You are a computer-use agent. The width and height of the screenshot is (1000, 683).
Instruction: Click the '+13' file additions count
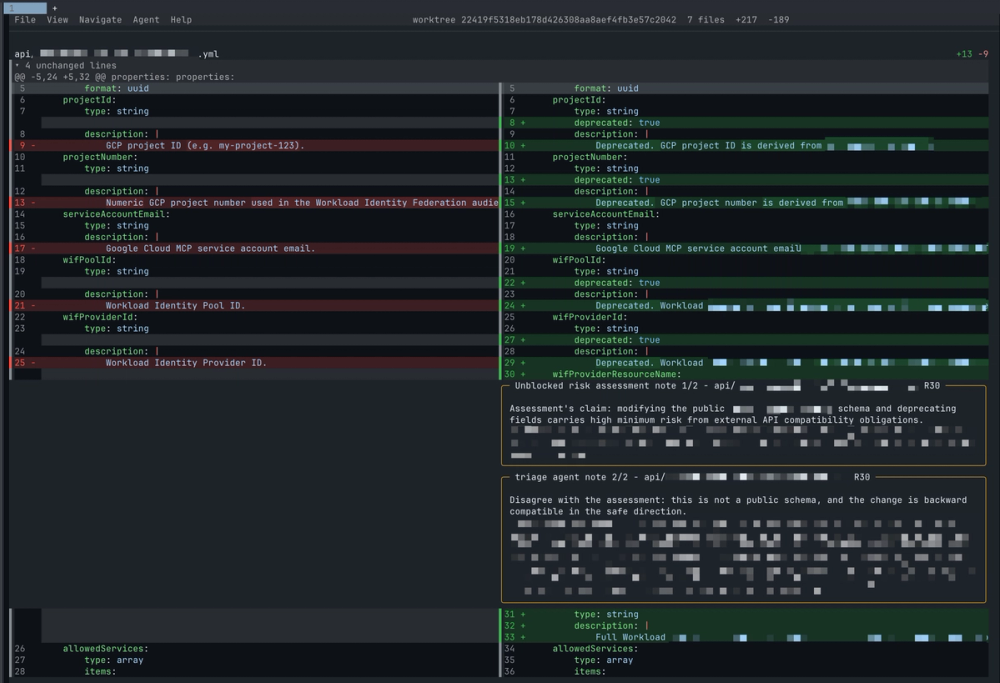click(x=964, y=54)
